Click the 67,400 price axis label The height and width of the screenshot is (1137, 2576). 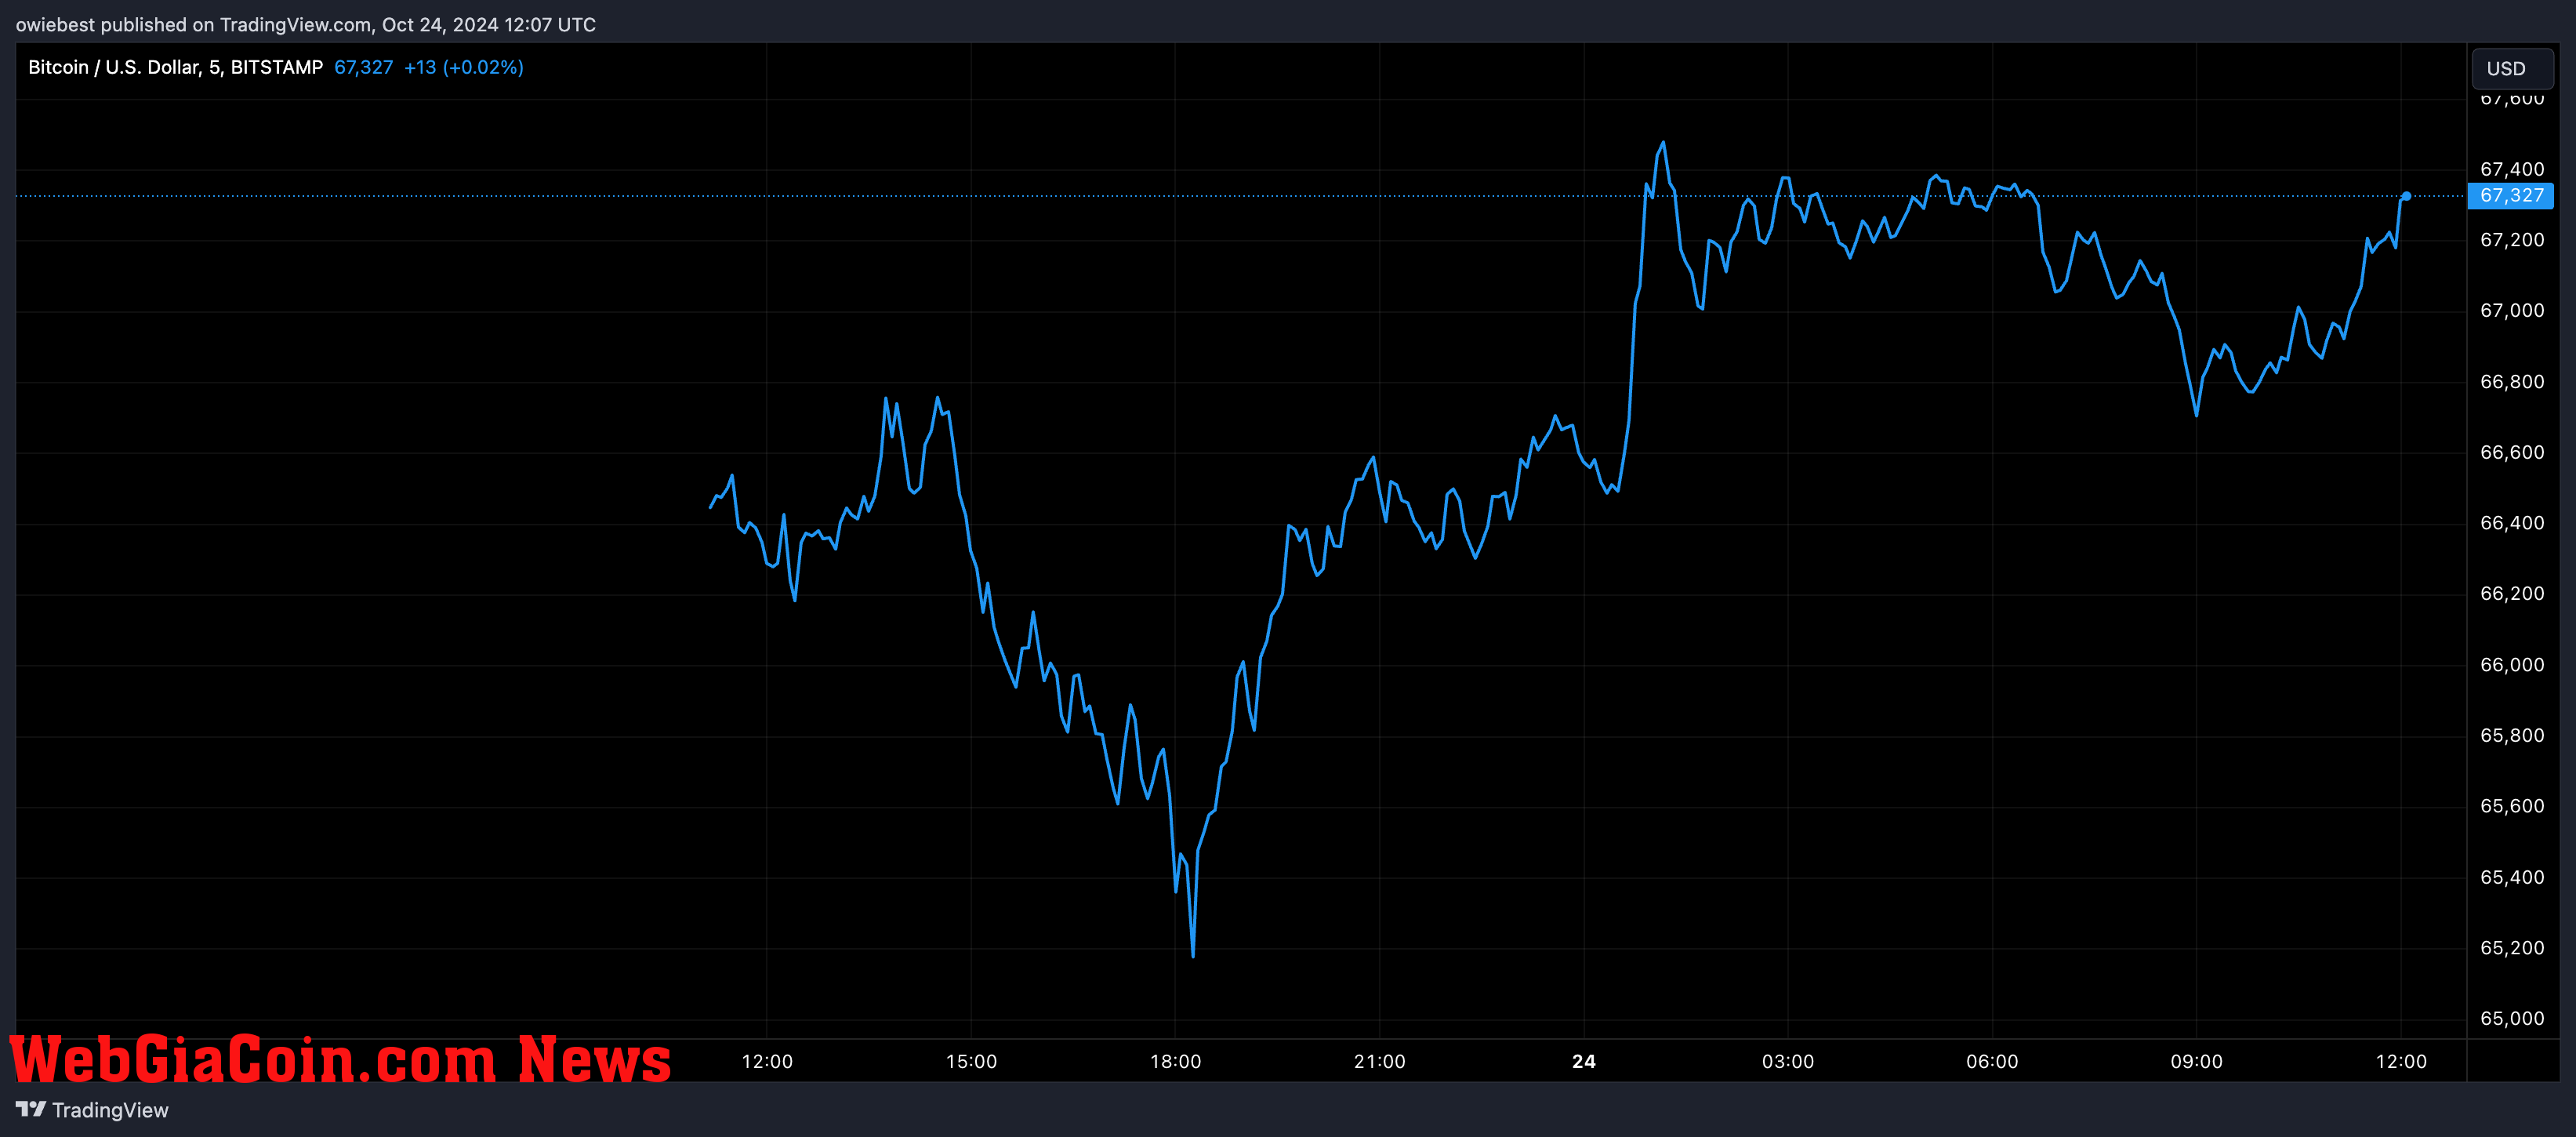pos(2512,169)
